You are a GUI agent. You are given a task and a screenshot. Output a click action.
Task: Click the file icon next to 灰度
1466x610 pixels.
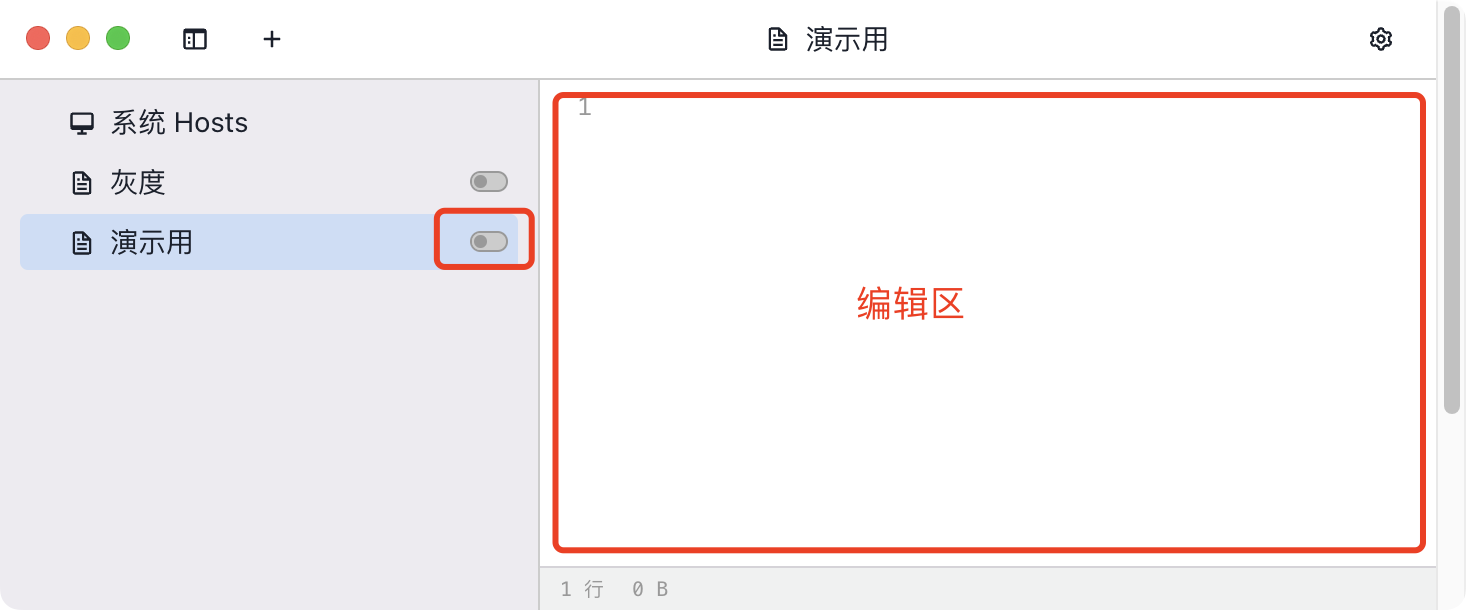coord(82,183)
